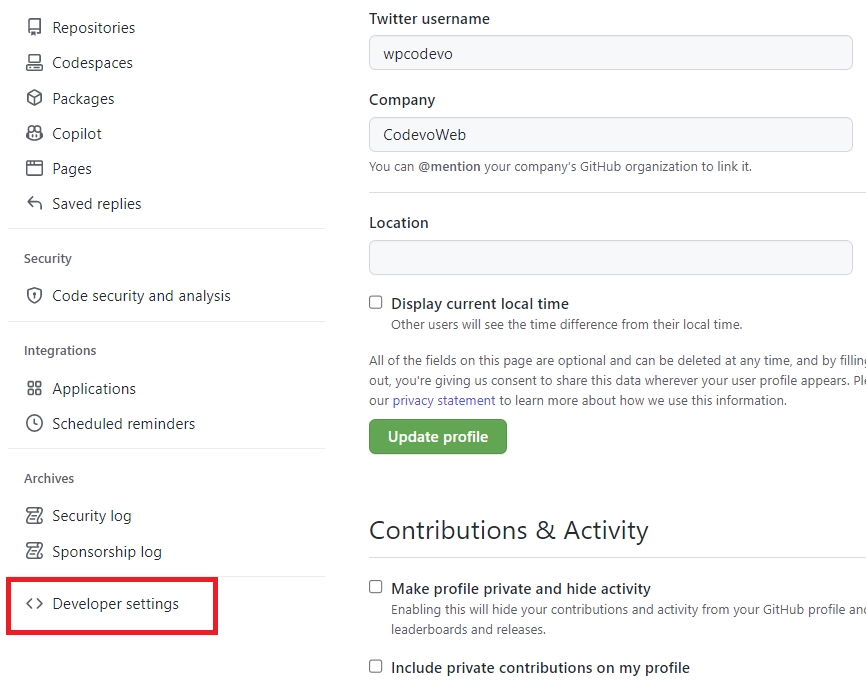Screen dimensions: 866x683
Task: Check Make profile private and hide activity
Action: pos(376,587)
